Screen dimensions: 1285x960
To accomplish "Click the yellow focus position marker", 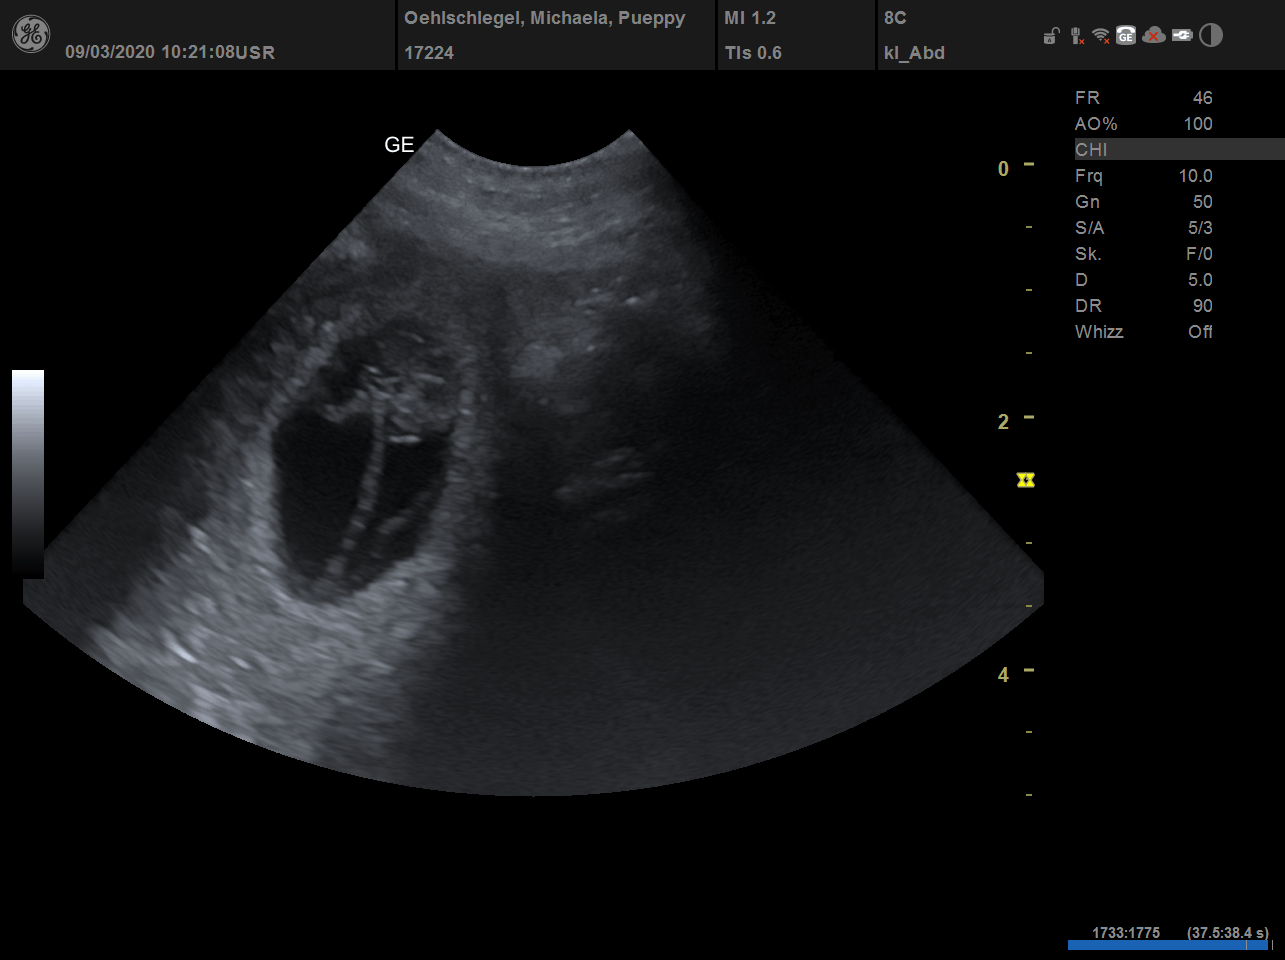I will pos(1025,481).
